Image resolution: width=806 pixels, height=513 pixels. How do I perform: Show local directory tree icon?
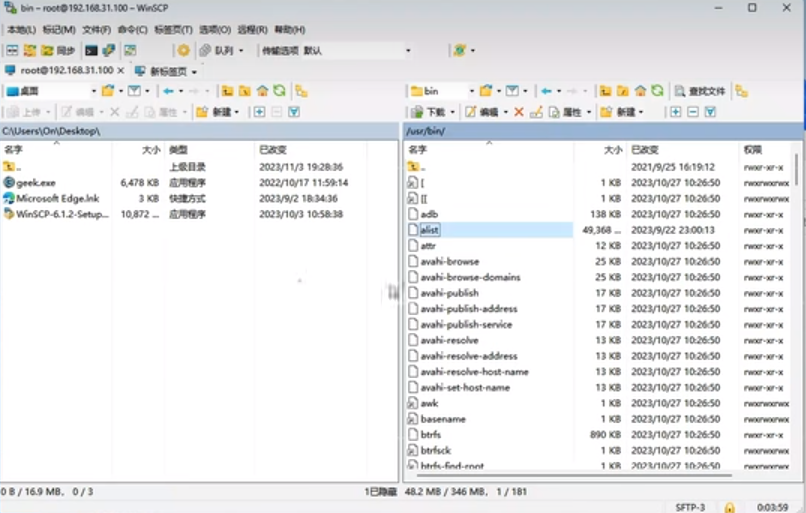(x=301, y=91)
